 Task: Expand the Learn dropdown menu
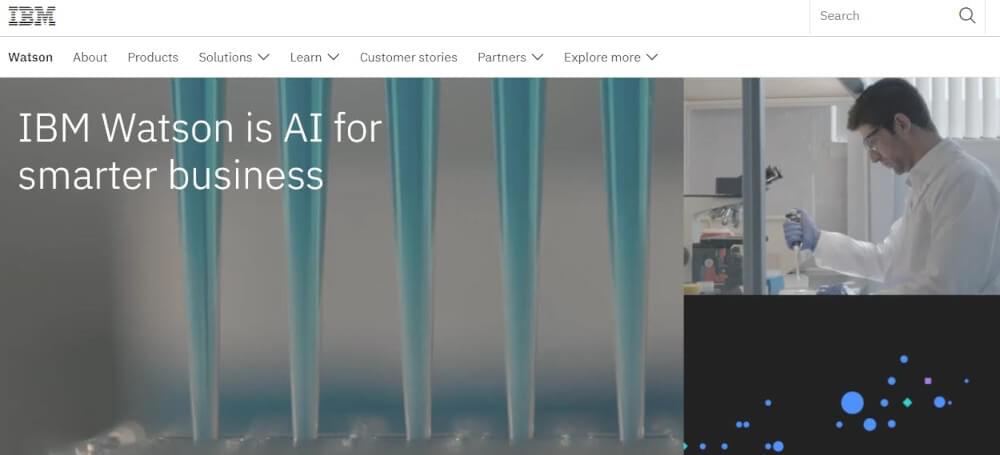(314, 57)
